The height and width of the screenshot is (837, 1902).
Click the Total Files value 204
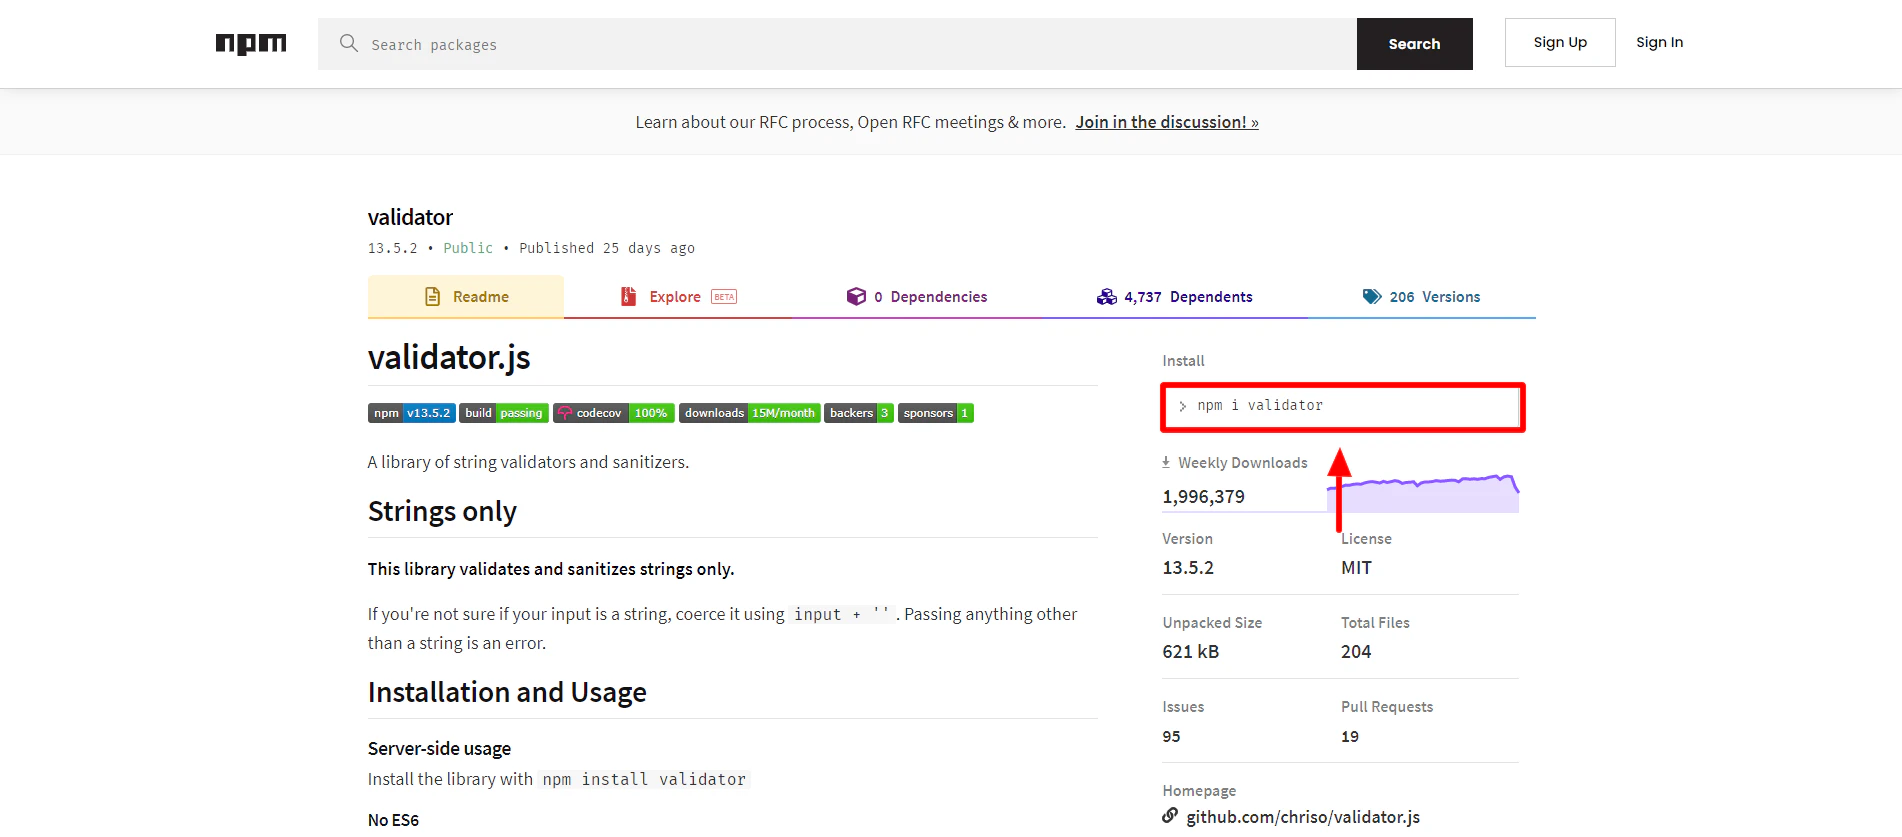(1356, 652)
